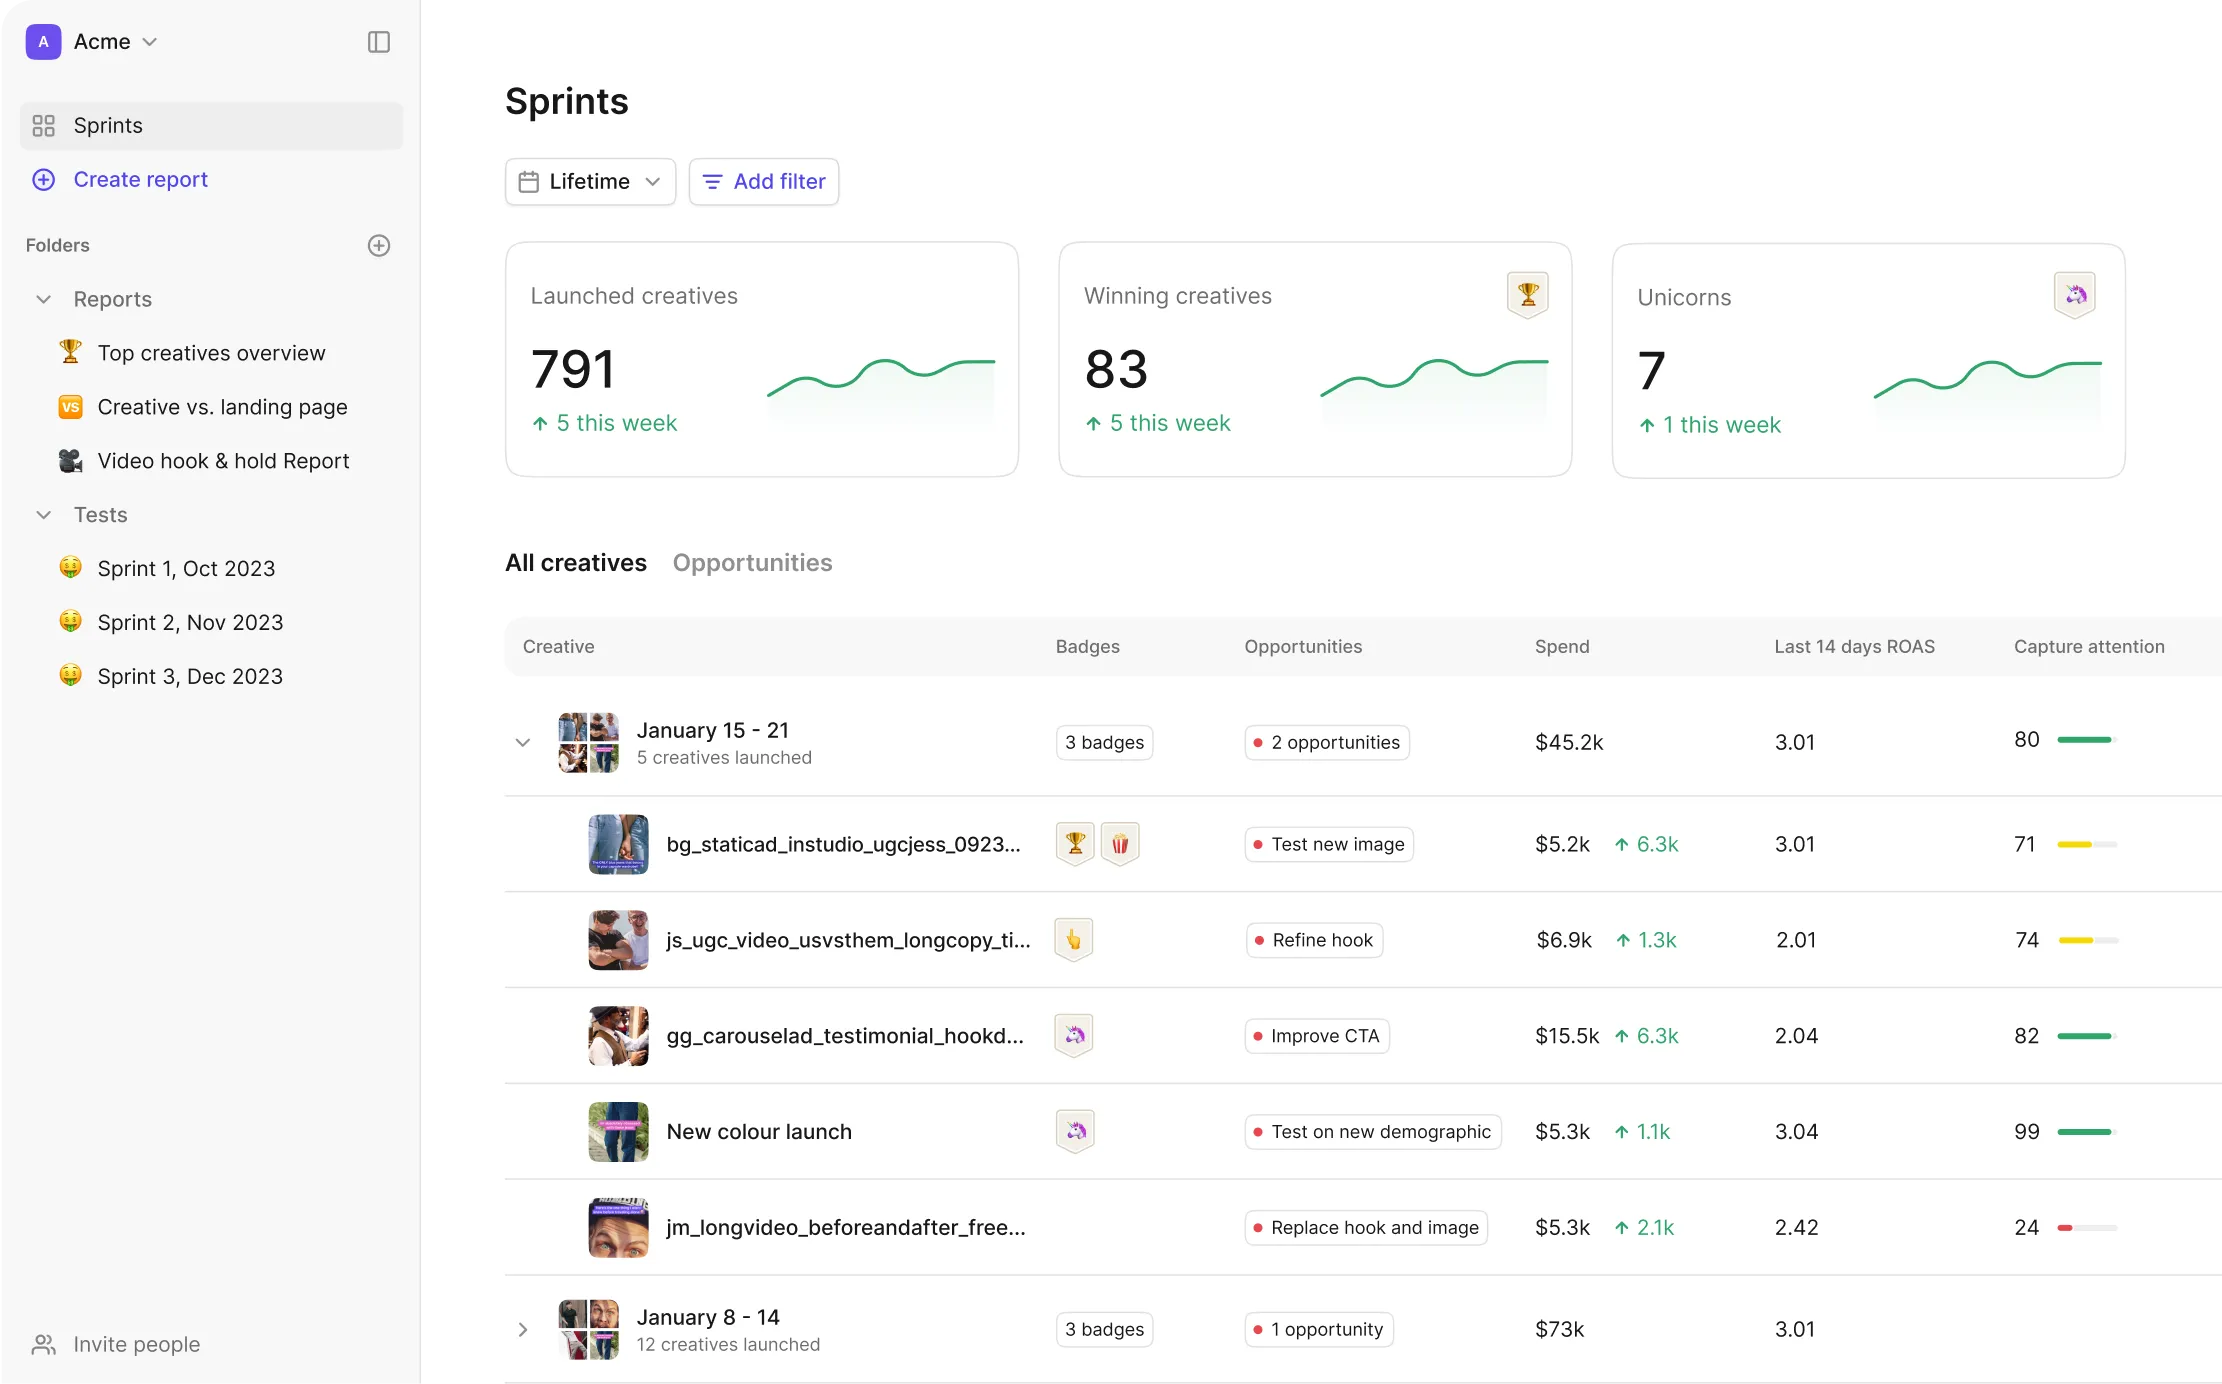Image resolution: width=2222 pixels, height=1384 pixels.
Task: Click the 1 opportunity tag
Action: [1318, 1330]
